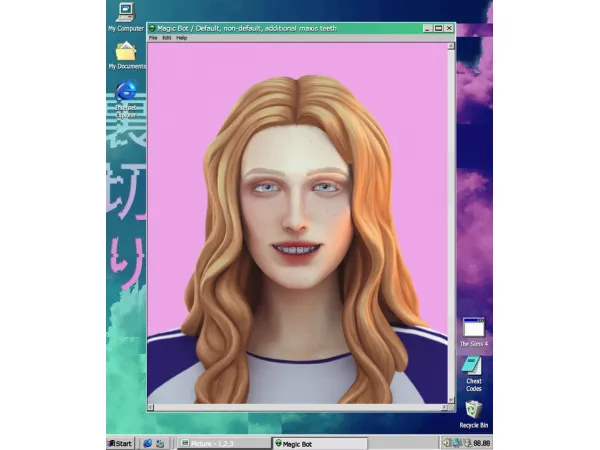Click the vertical scrollbar down arrow
Image resolution: width=600 pixels, height=450 pixels.
coord(451,400)
